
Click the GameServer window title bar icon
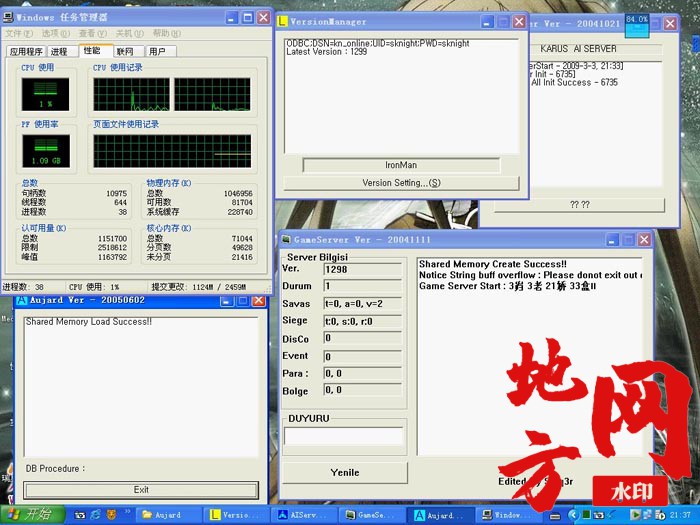[286, 240]
